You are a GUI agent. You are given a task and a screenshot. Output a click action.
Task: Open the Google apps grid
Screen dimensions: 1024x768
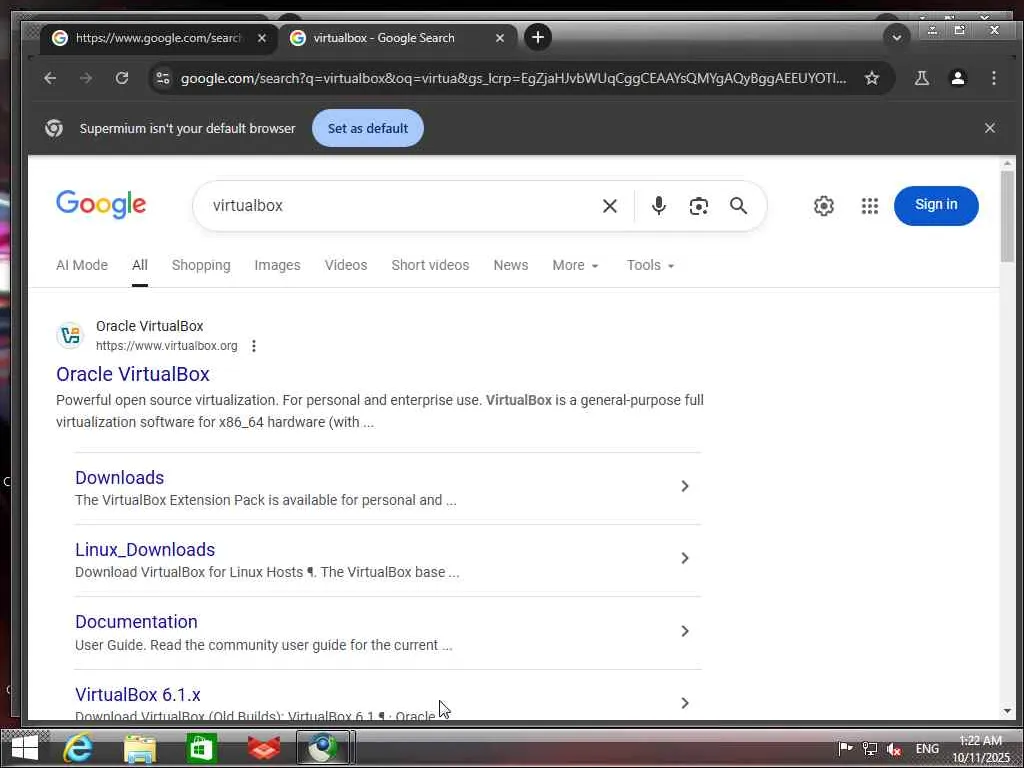click(870, 206)
